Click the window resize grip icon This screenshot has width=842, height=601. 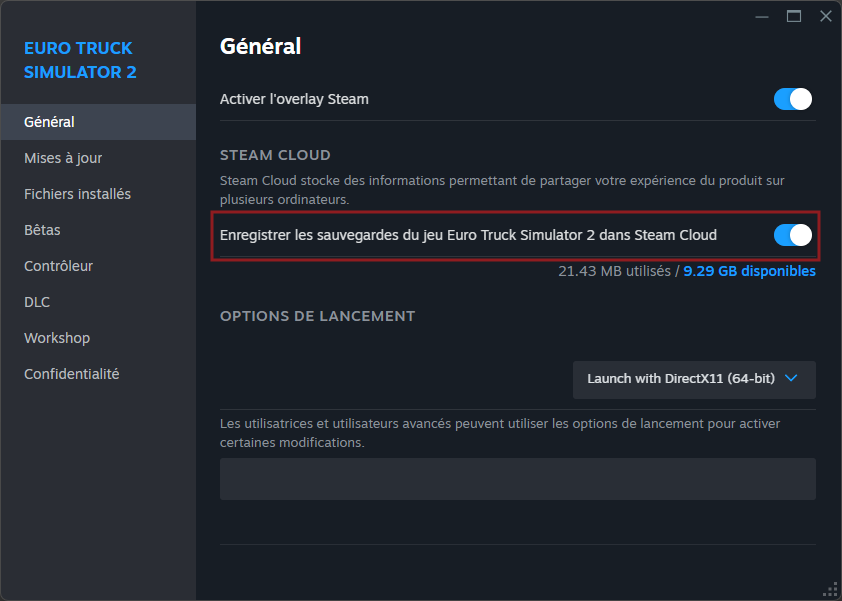coord(830,590)
